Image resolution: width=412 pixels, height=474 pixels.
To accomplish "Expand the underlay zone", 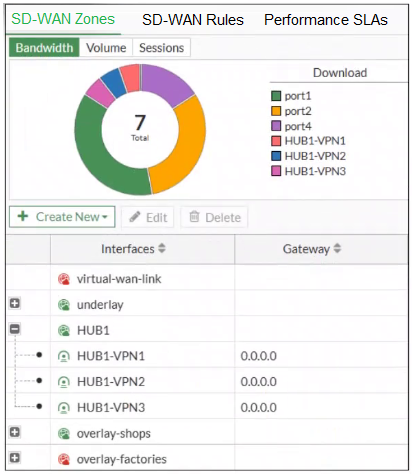I will click(15, 303).
